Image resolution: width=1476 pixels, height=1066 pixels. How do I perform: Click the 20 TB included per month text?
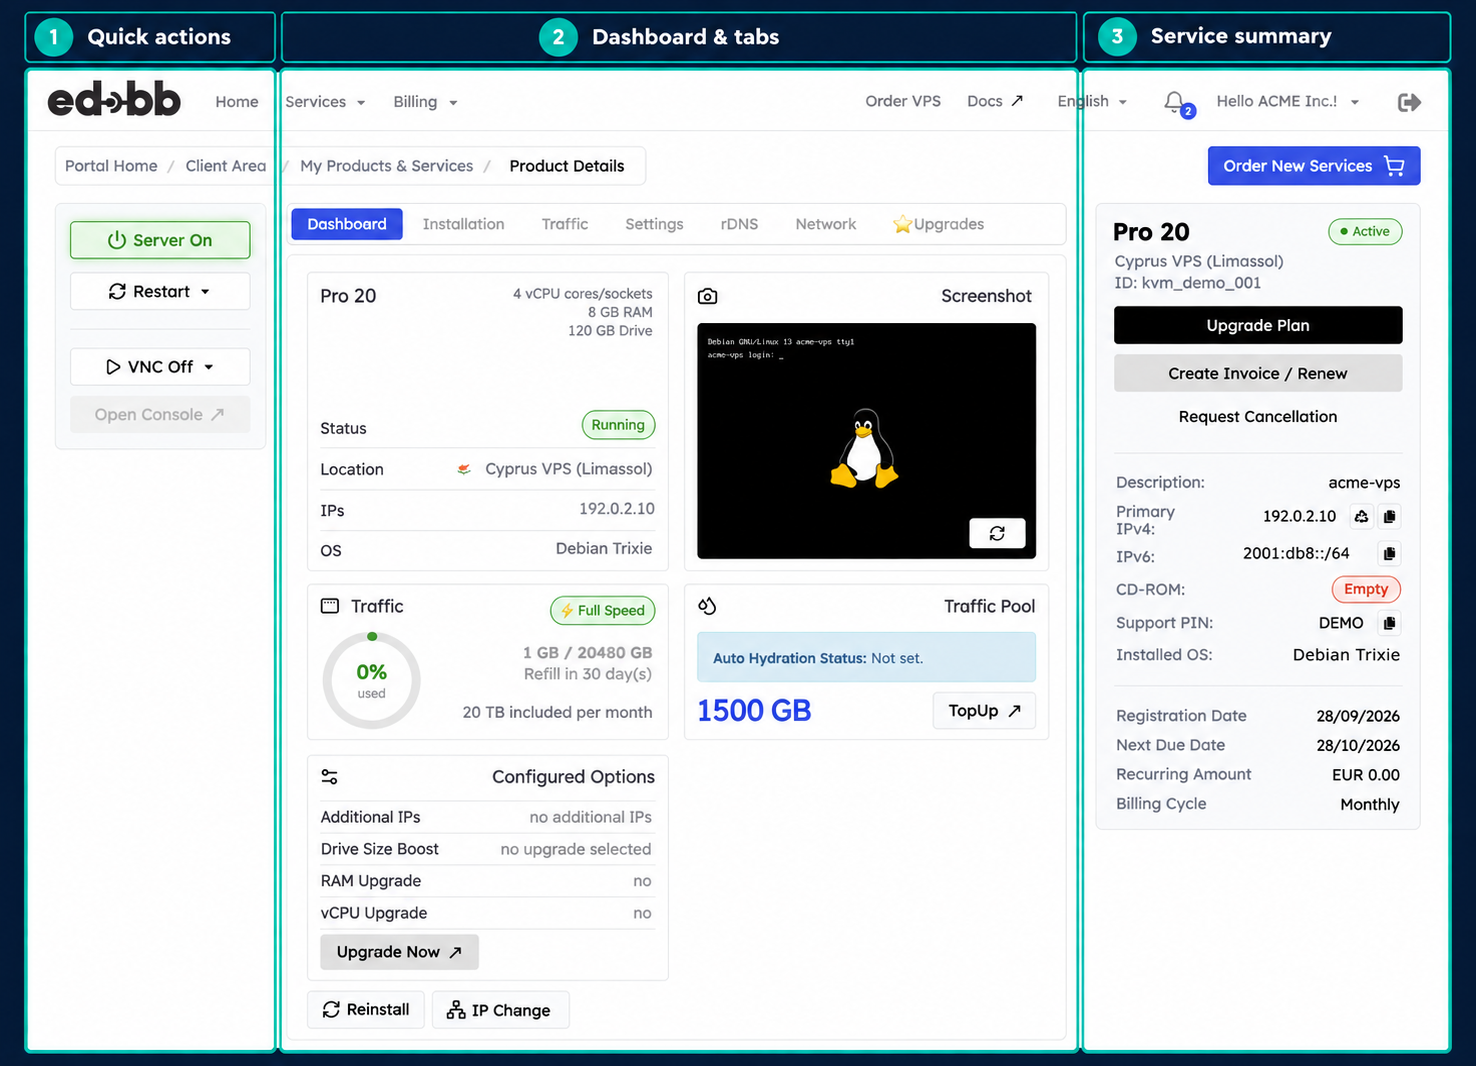point(557,712)
